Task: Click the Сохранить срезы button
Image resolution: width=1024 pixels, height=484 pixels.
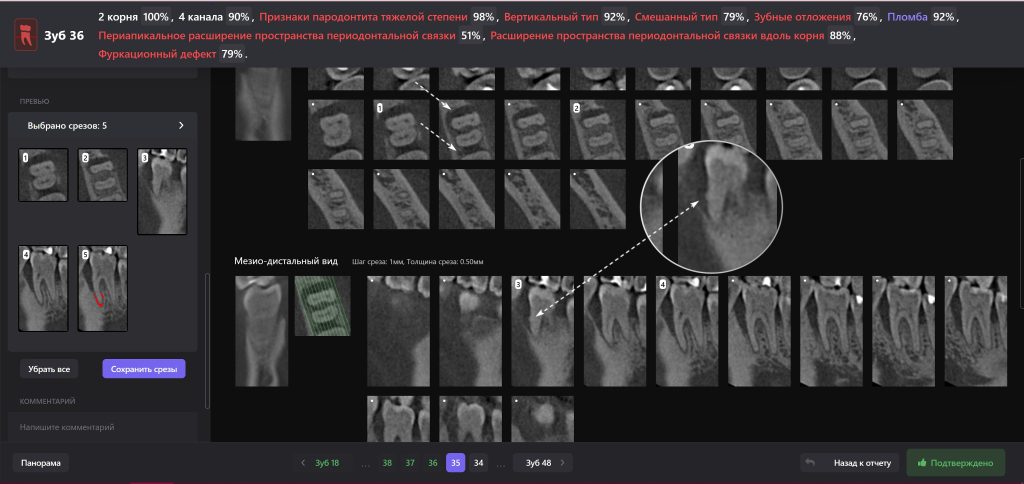Action: (144, 369)
